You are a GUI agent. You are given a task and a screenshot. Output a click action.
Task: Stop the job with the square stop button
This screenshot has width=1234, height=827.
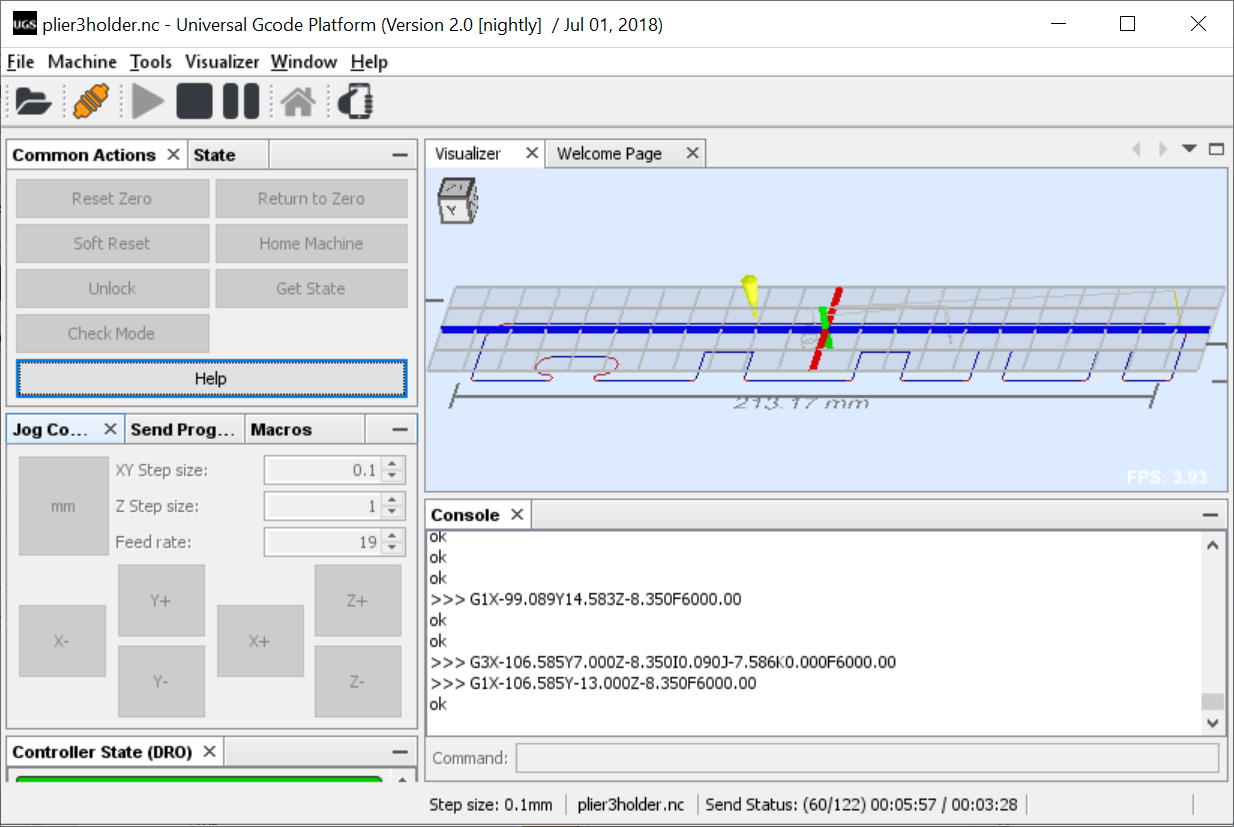pos(194,101)
